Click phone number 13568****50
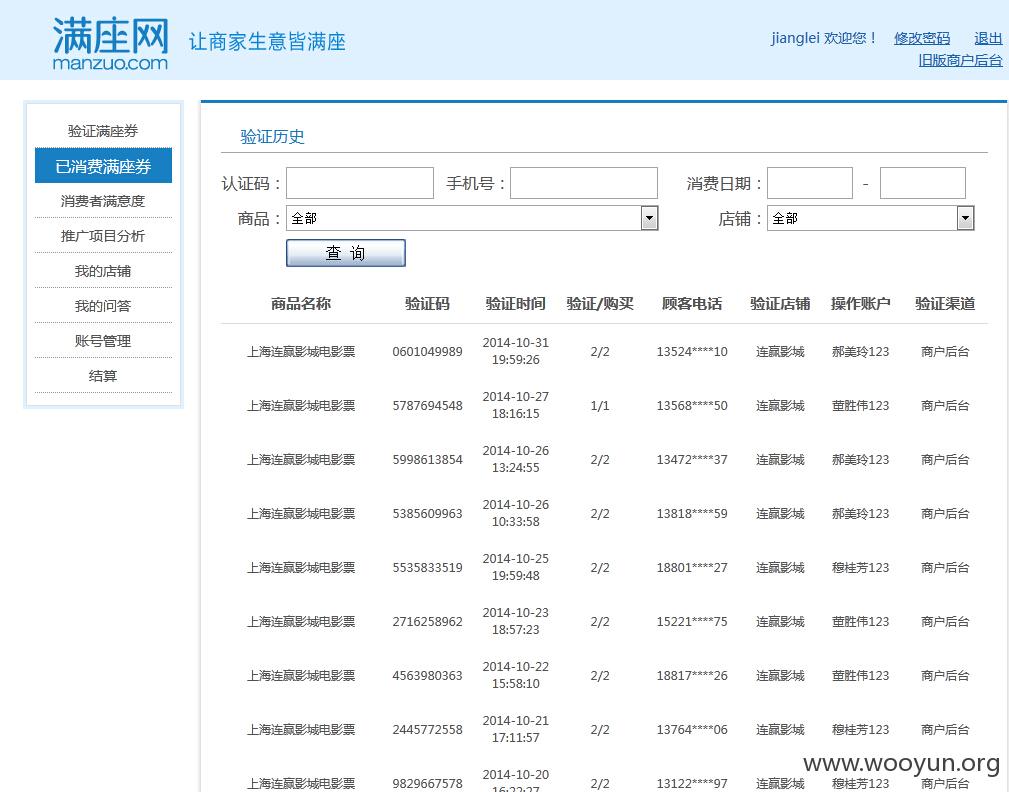The height and width of the screenshot is (792, 1009). 692,406
